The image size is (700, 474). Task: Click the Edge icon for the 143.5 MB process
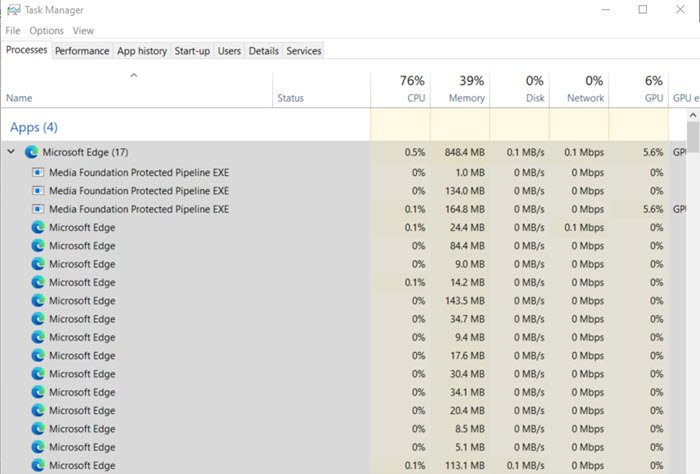(38, 300)
